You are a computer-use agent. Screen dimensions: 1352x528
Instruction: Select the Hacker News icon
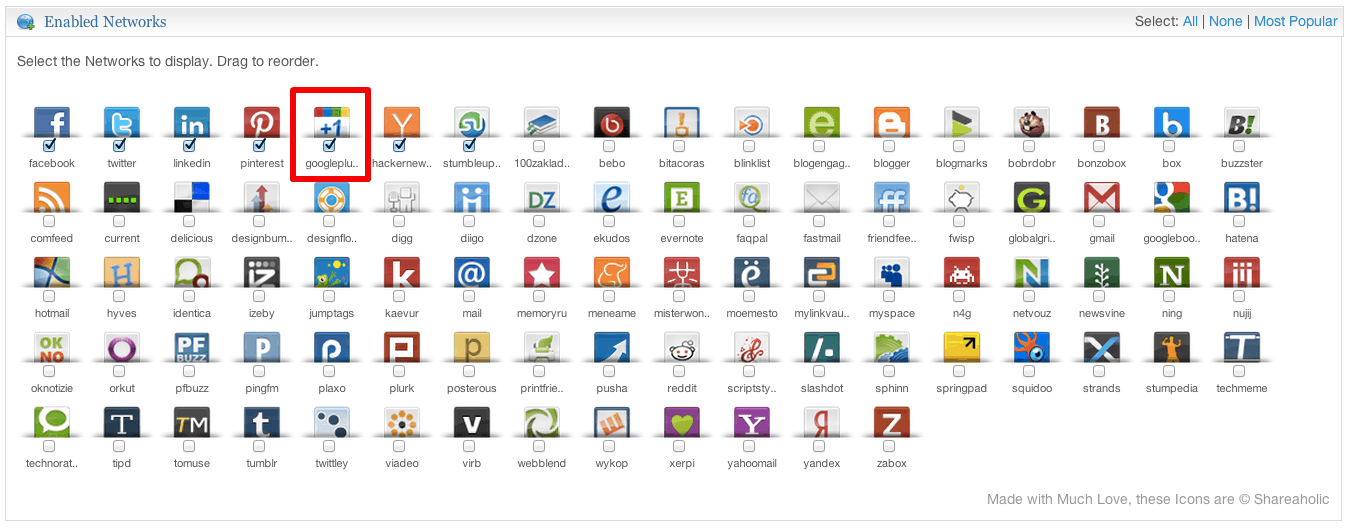click(x=402, y=124)
